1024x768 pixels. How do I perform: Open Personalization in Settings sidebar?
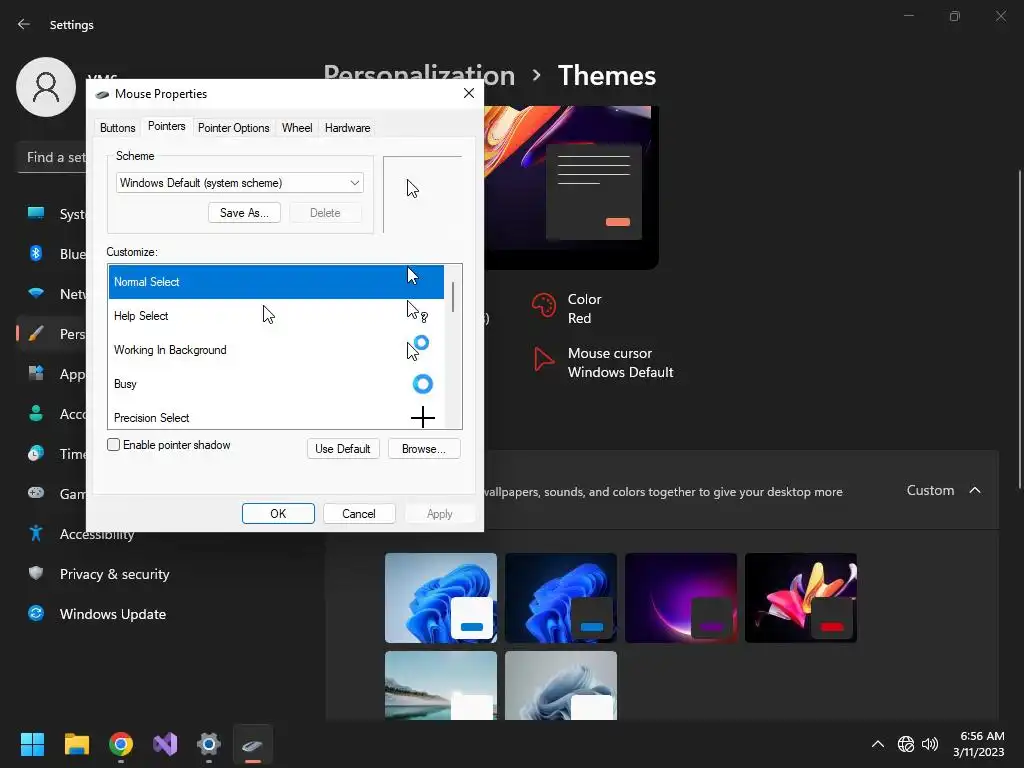coord(52,334)
